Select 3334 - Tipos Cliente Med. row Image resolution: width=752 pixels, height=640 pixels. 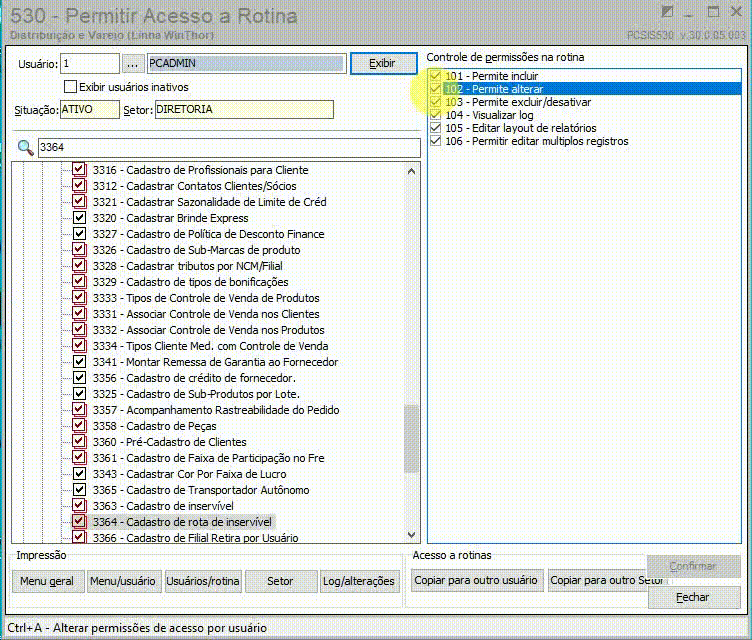pyautogui.click(x=211, y=346)
